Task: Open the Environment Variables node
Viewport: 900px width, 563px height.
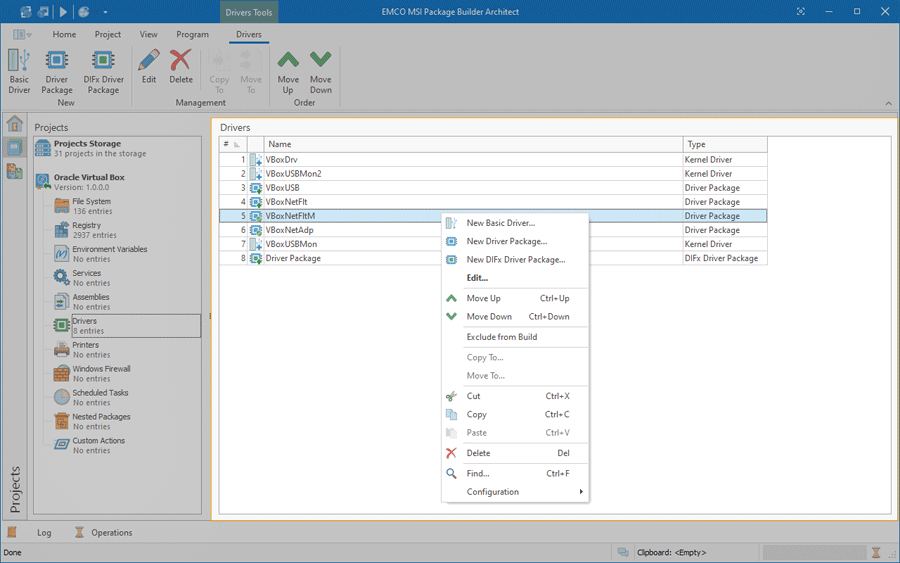Action: (100, 254)
